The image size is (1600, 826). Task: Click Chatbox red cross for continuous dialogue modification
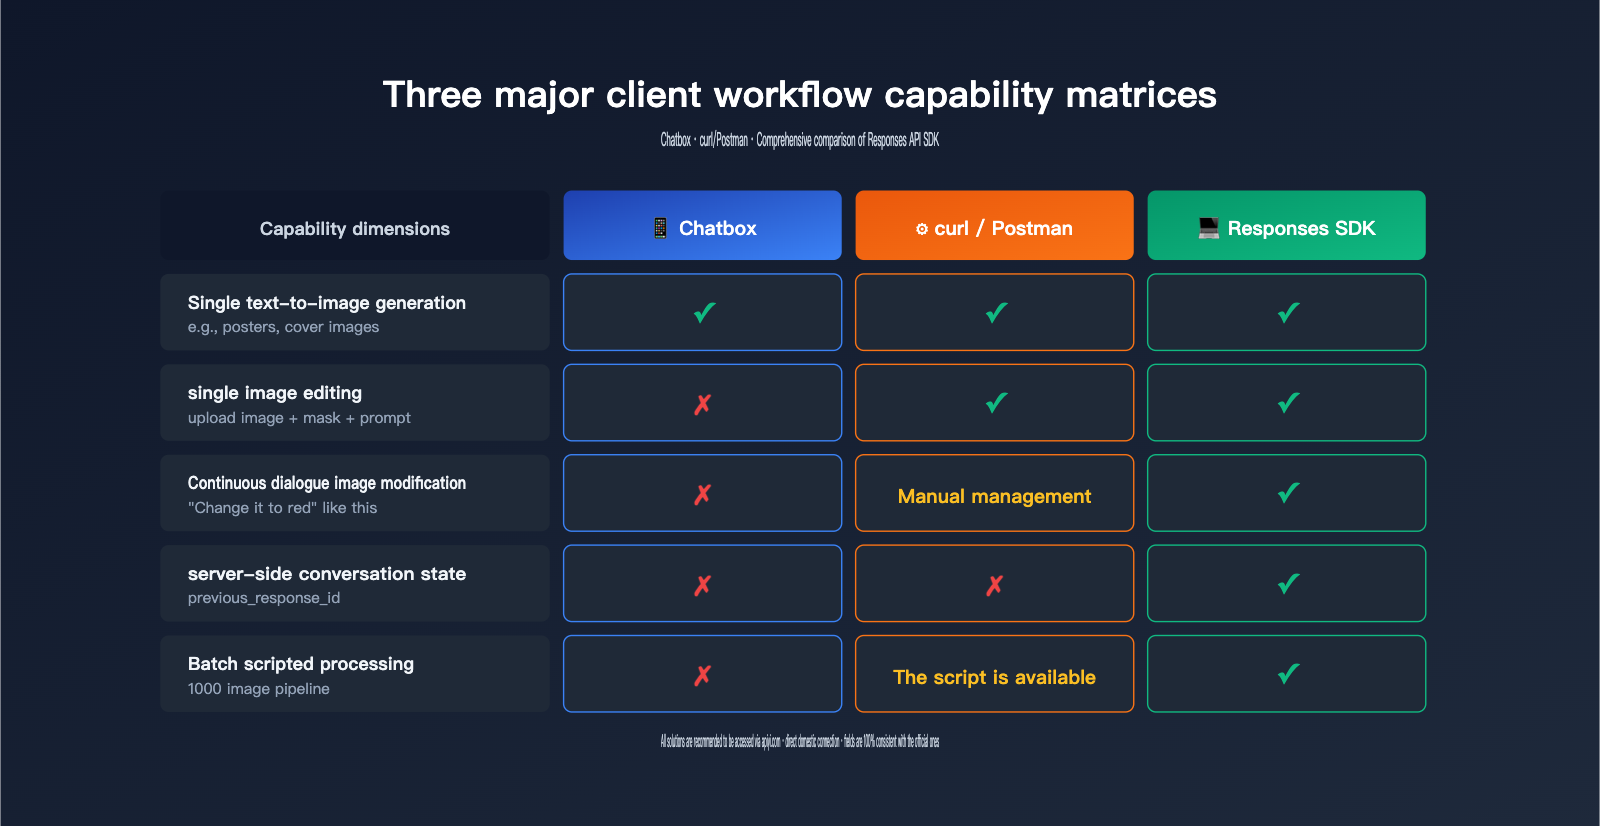pyautogui.click(x=703, y=494)
